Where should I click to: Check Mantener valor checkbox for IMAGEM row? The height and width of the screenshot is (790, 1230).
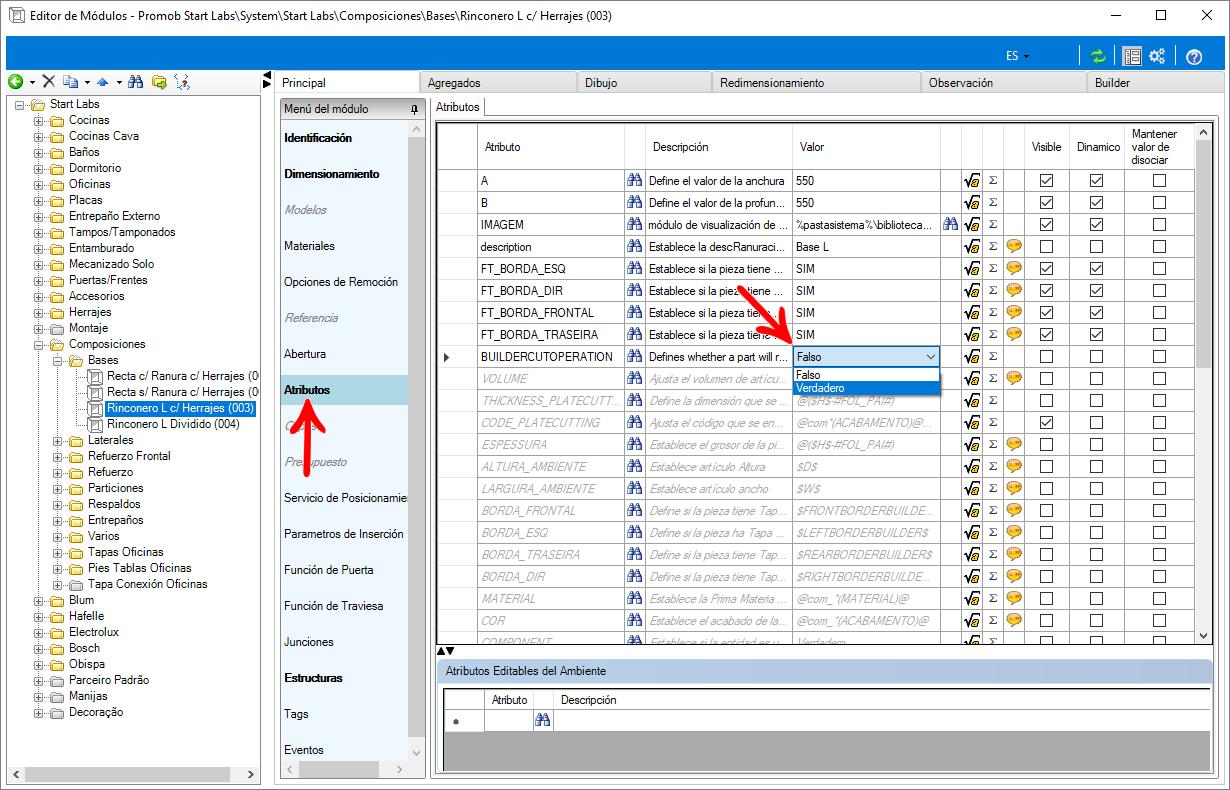1159,224
